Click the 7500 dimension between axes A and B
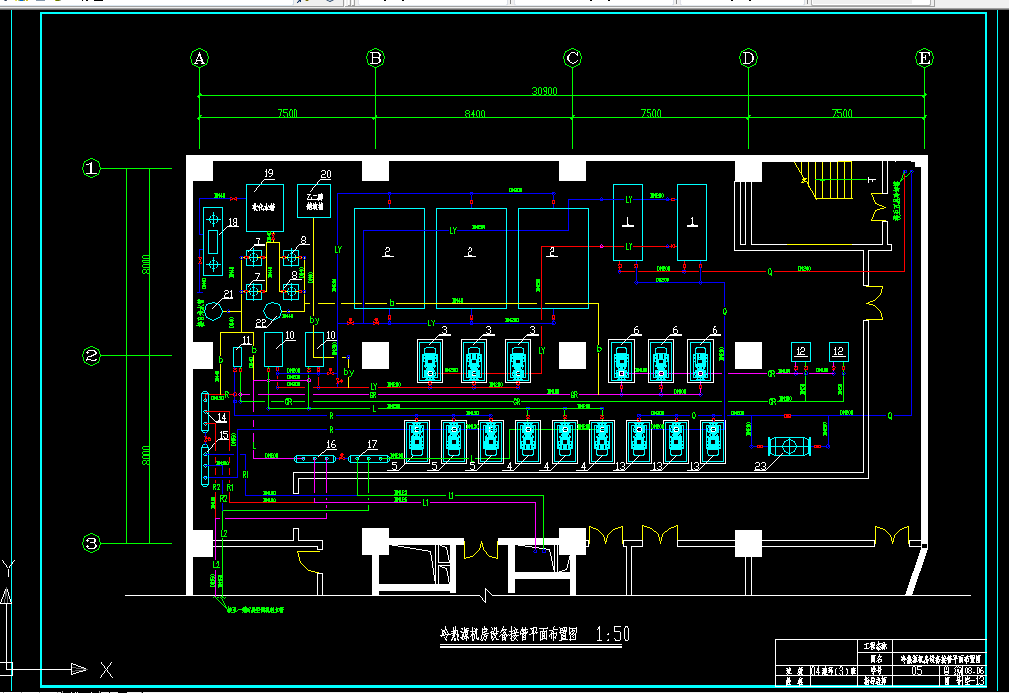 coord(288,113)
